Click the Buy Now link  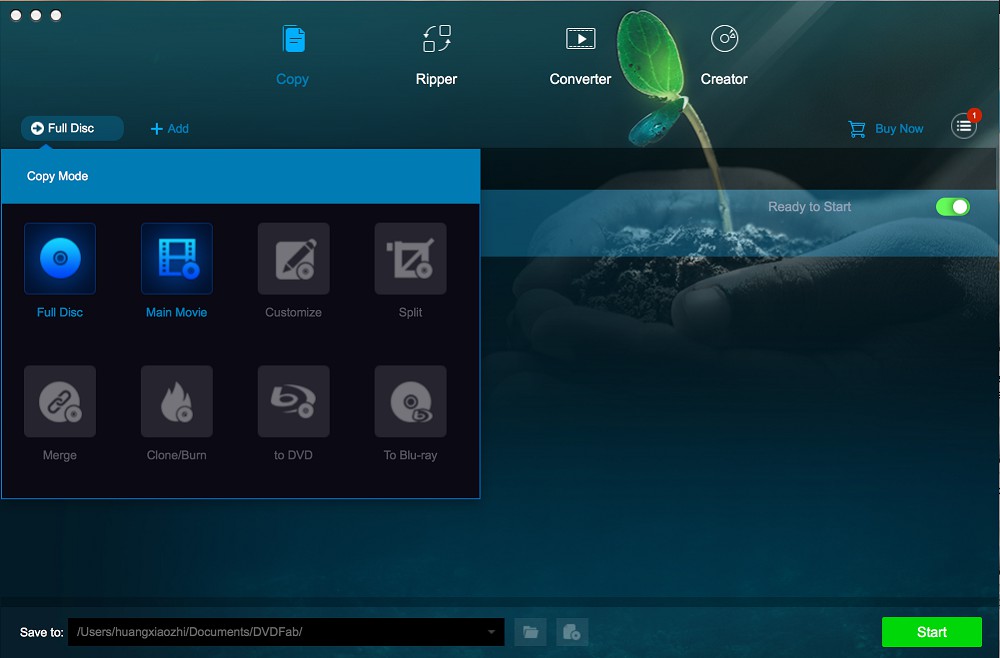point(886,129)
